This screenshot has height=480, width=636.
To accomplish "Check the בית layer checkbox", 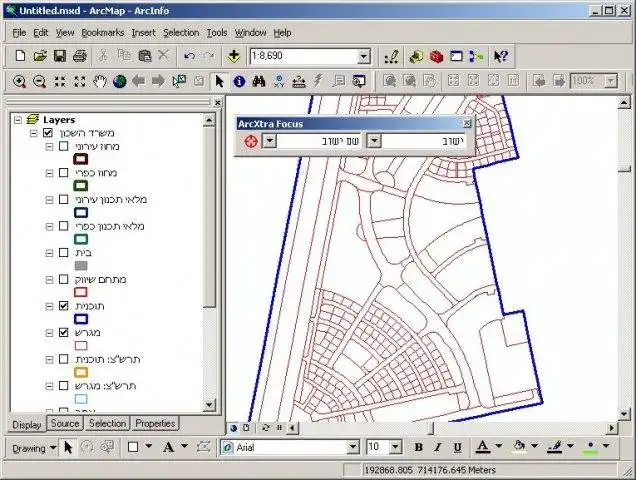I will (64, 252).
